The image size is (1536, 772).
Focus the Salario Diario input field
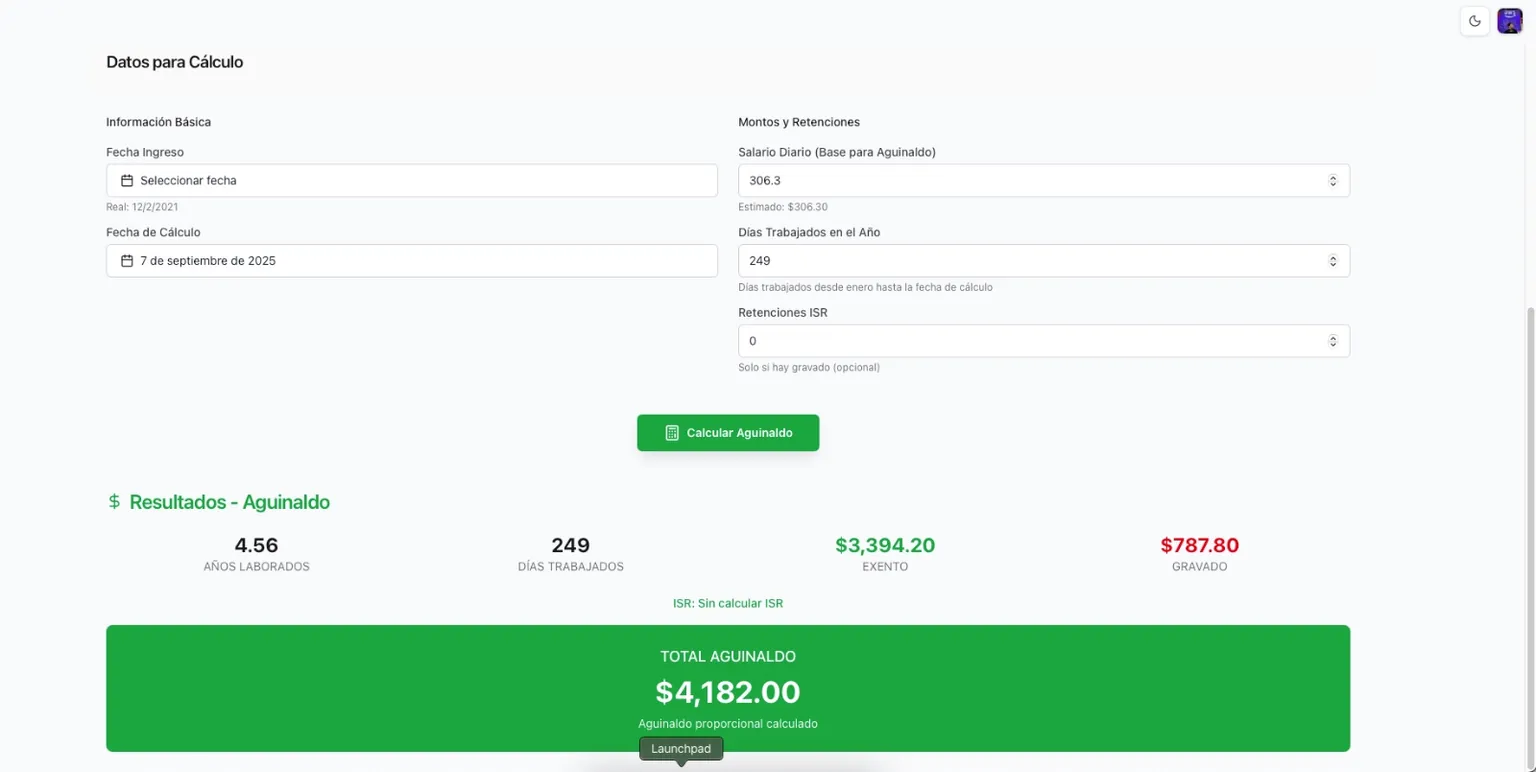[1044, 181]
